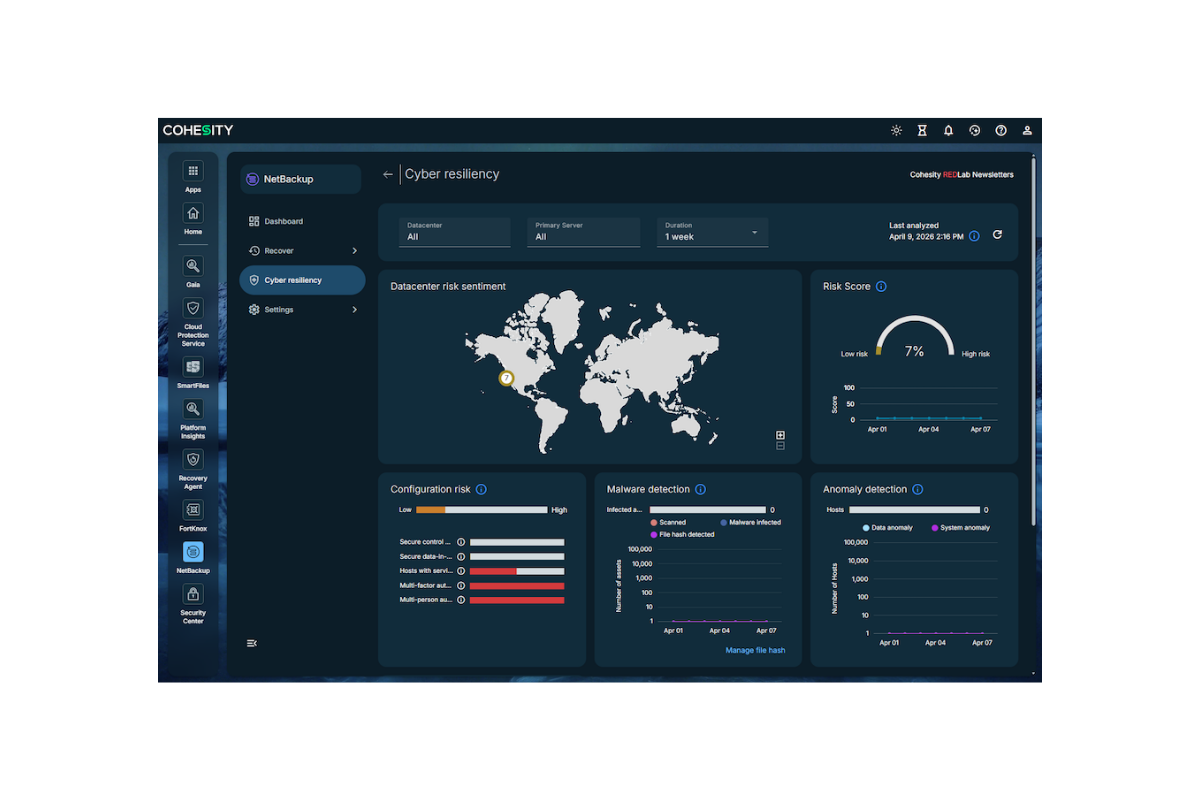This screenshot has height=800, width=1200.
Task: Expand the Recover submenu chevron
Action: coord(354,251)
